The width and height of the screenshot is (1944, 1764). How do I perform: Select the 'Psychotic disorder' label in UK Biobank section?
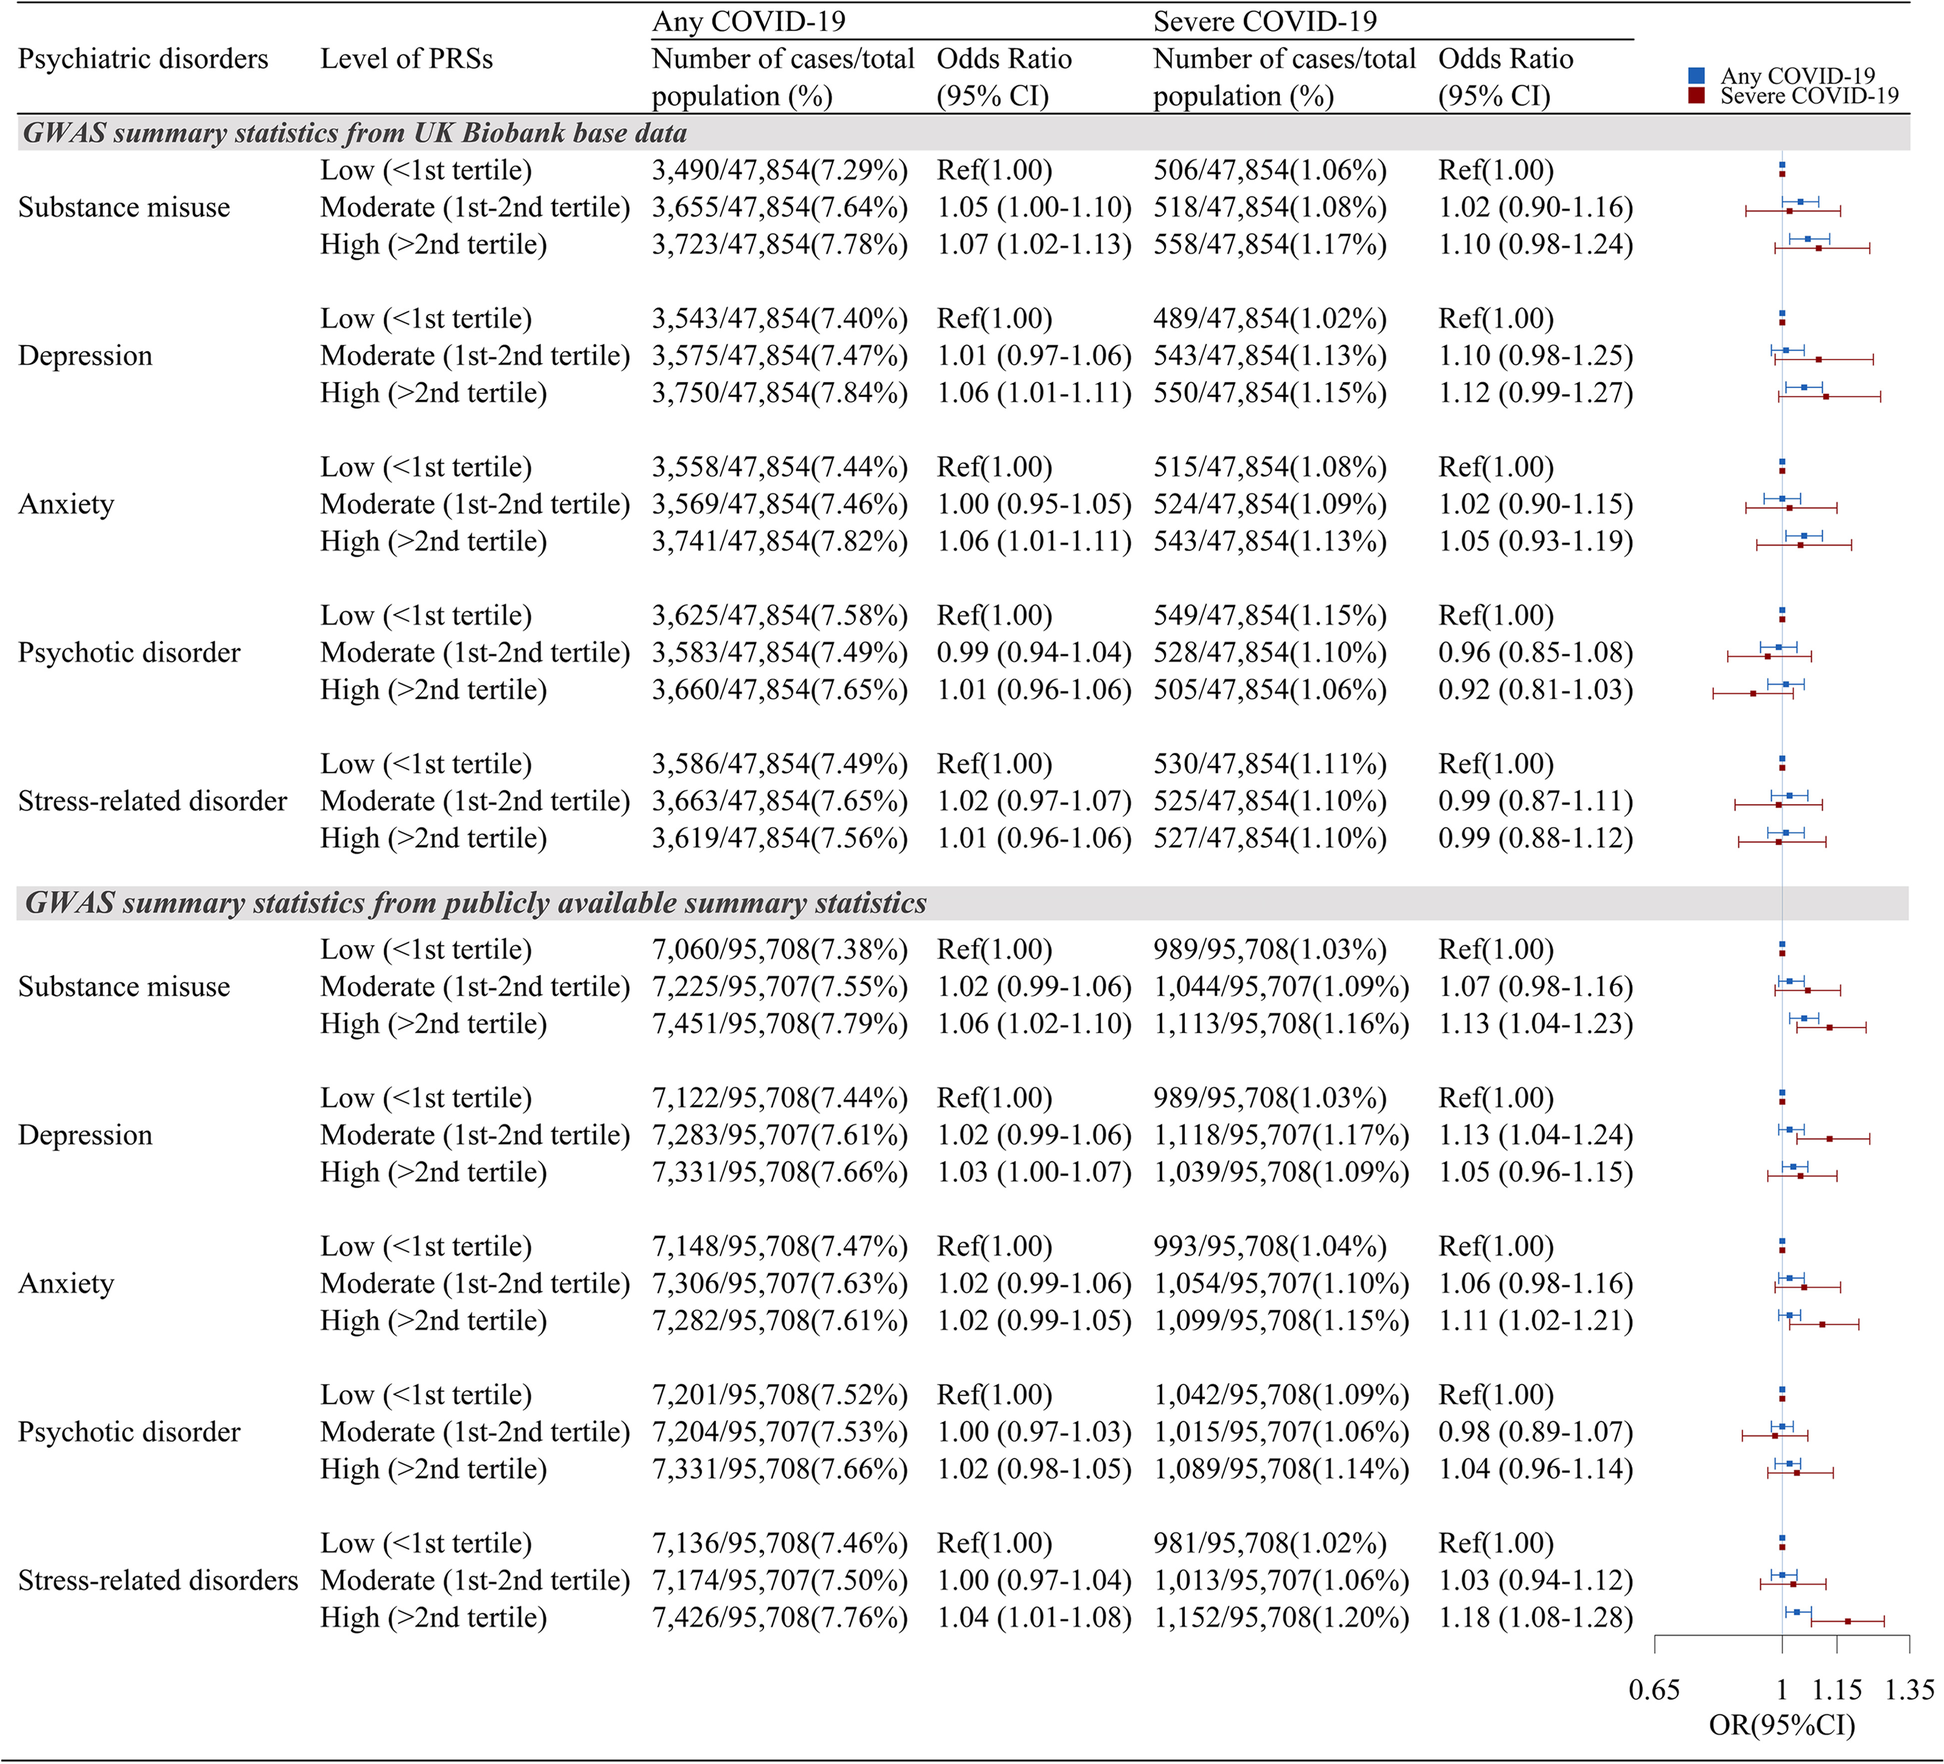pos(129,653)
